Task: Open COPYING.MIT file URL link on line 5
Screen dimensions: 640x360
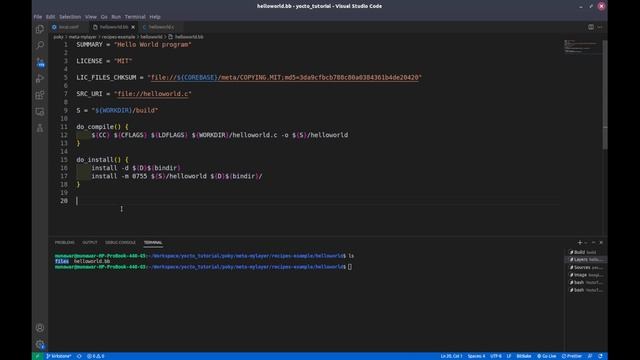Action: (284, 77)
